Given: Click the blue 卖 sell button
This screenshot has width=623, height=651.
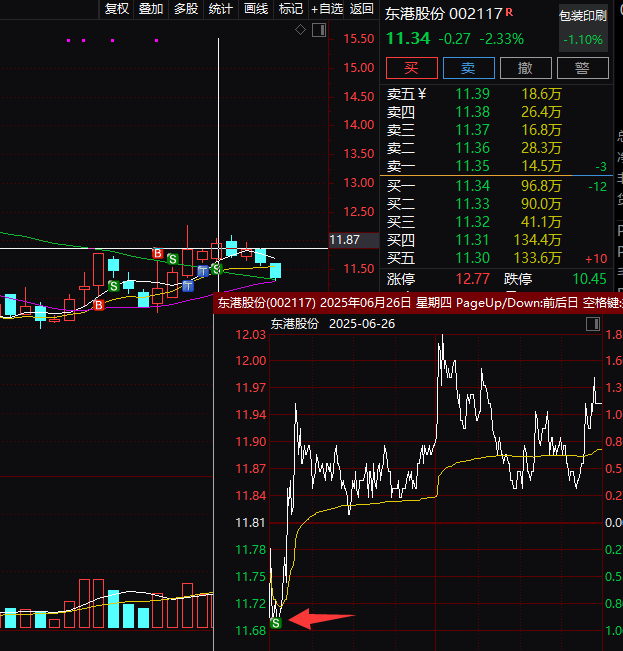Looking at the screenshot, I should click(469, 68).
